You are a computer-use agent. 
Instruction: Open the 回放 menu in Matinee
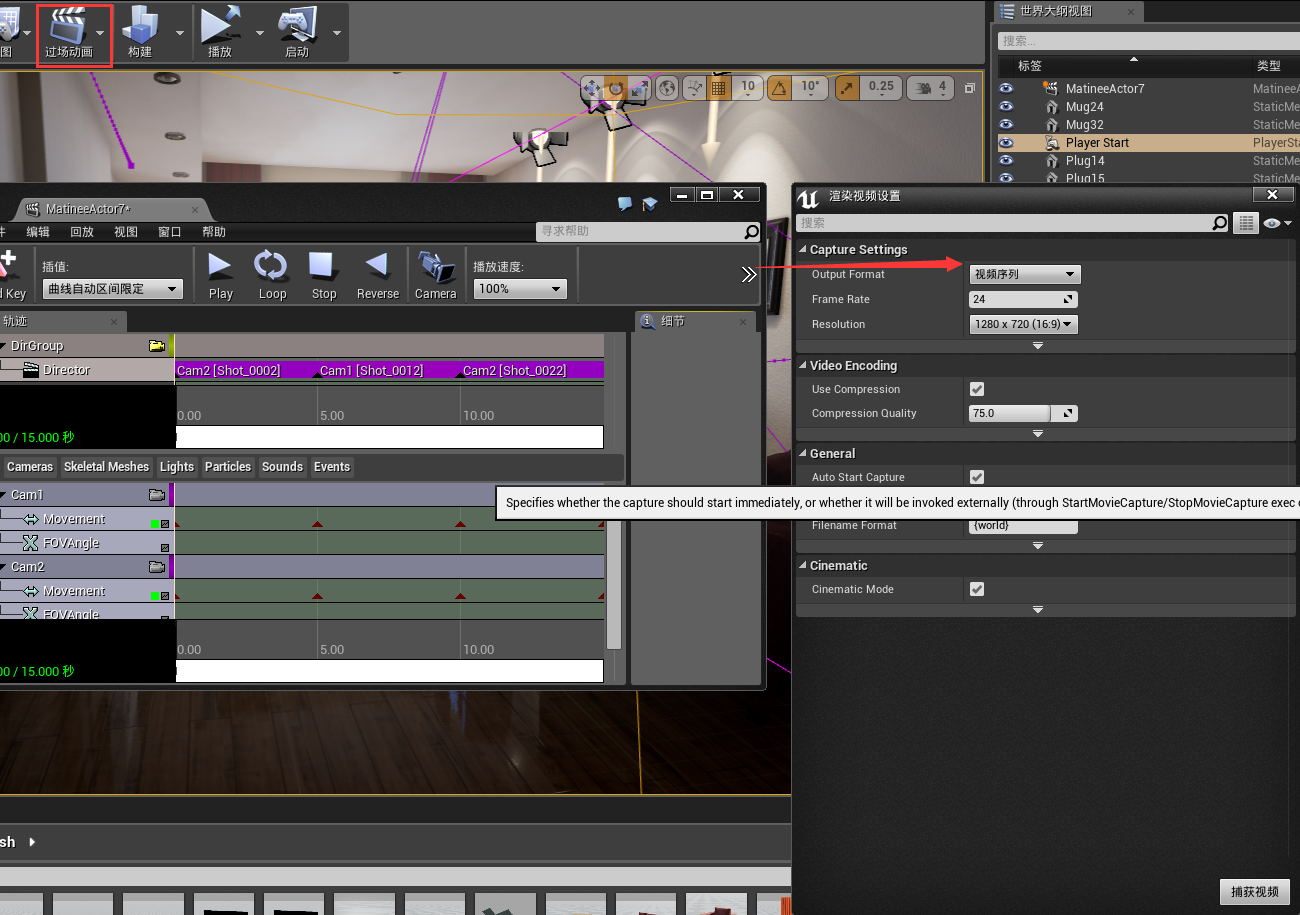tap(82, 232)
